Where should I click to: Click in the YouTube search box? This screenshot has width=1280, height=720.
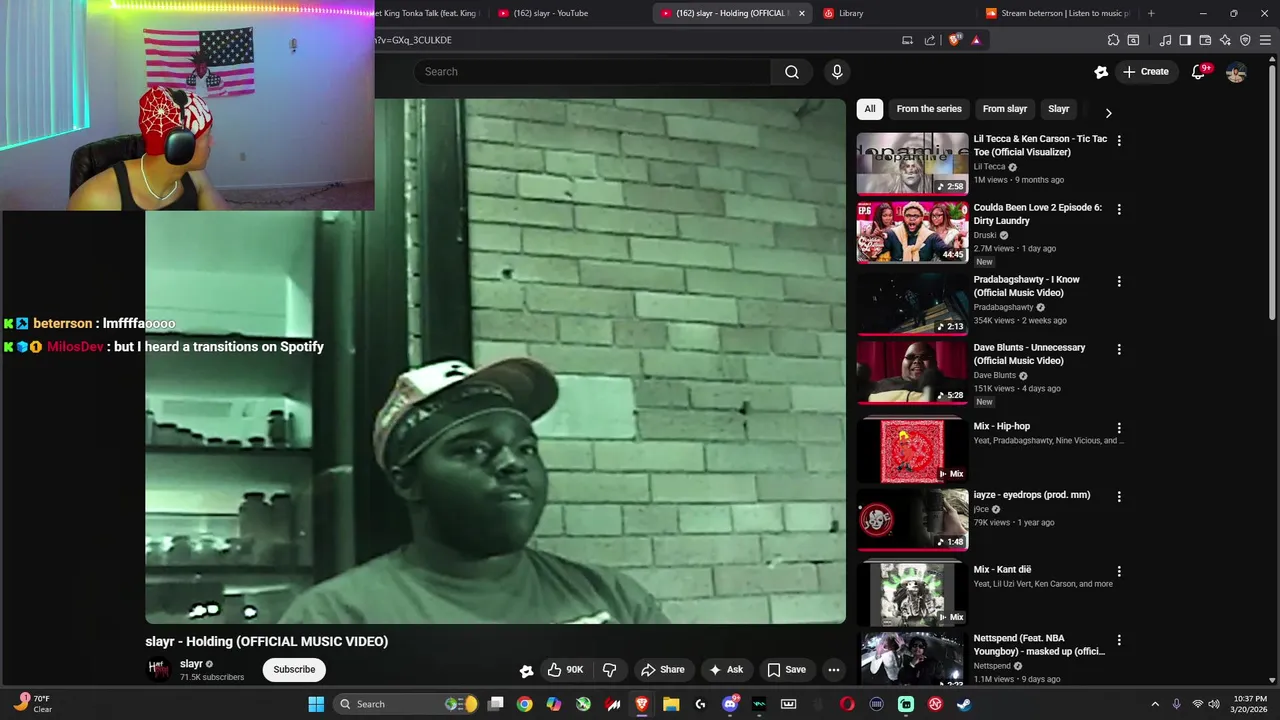point(592,72)
